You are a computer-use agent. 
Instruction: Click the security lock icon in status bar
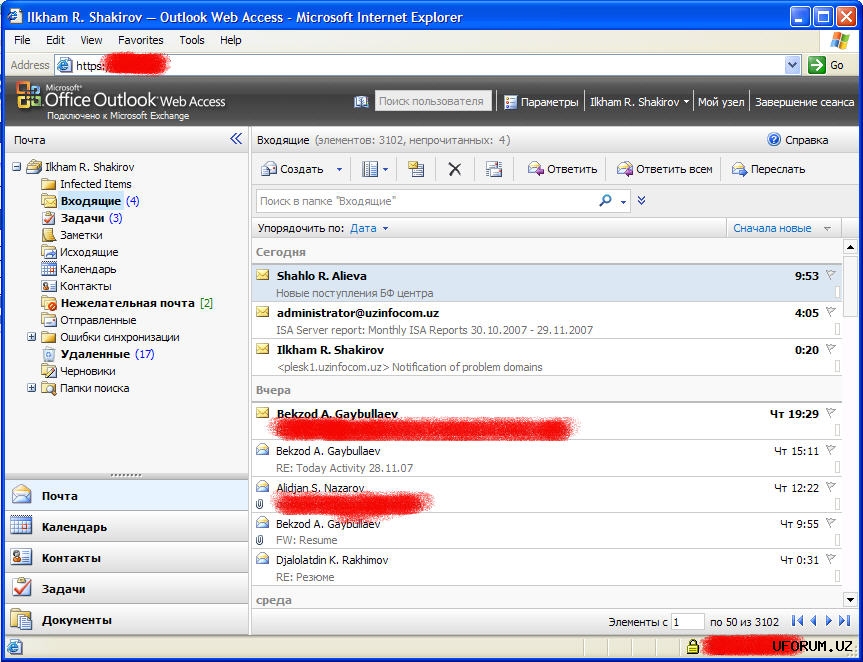click(692, 646)
